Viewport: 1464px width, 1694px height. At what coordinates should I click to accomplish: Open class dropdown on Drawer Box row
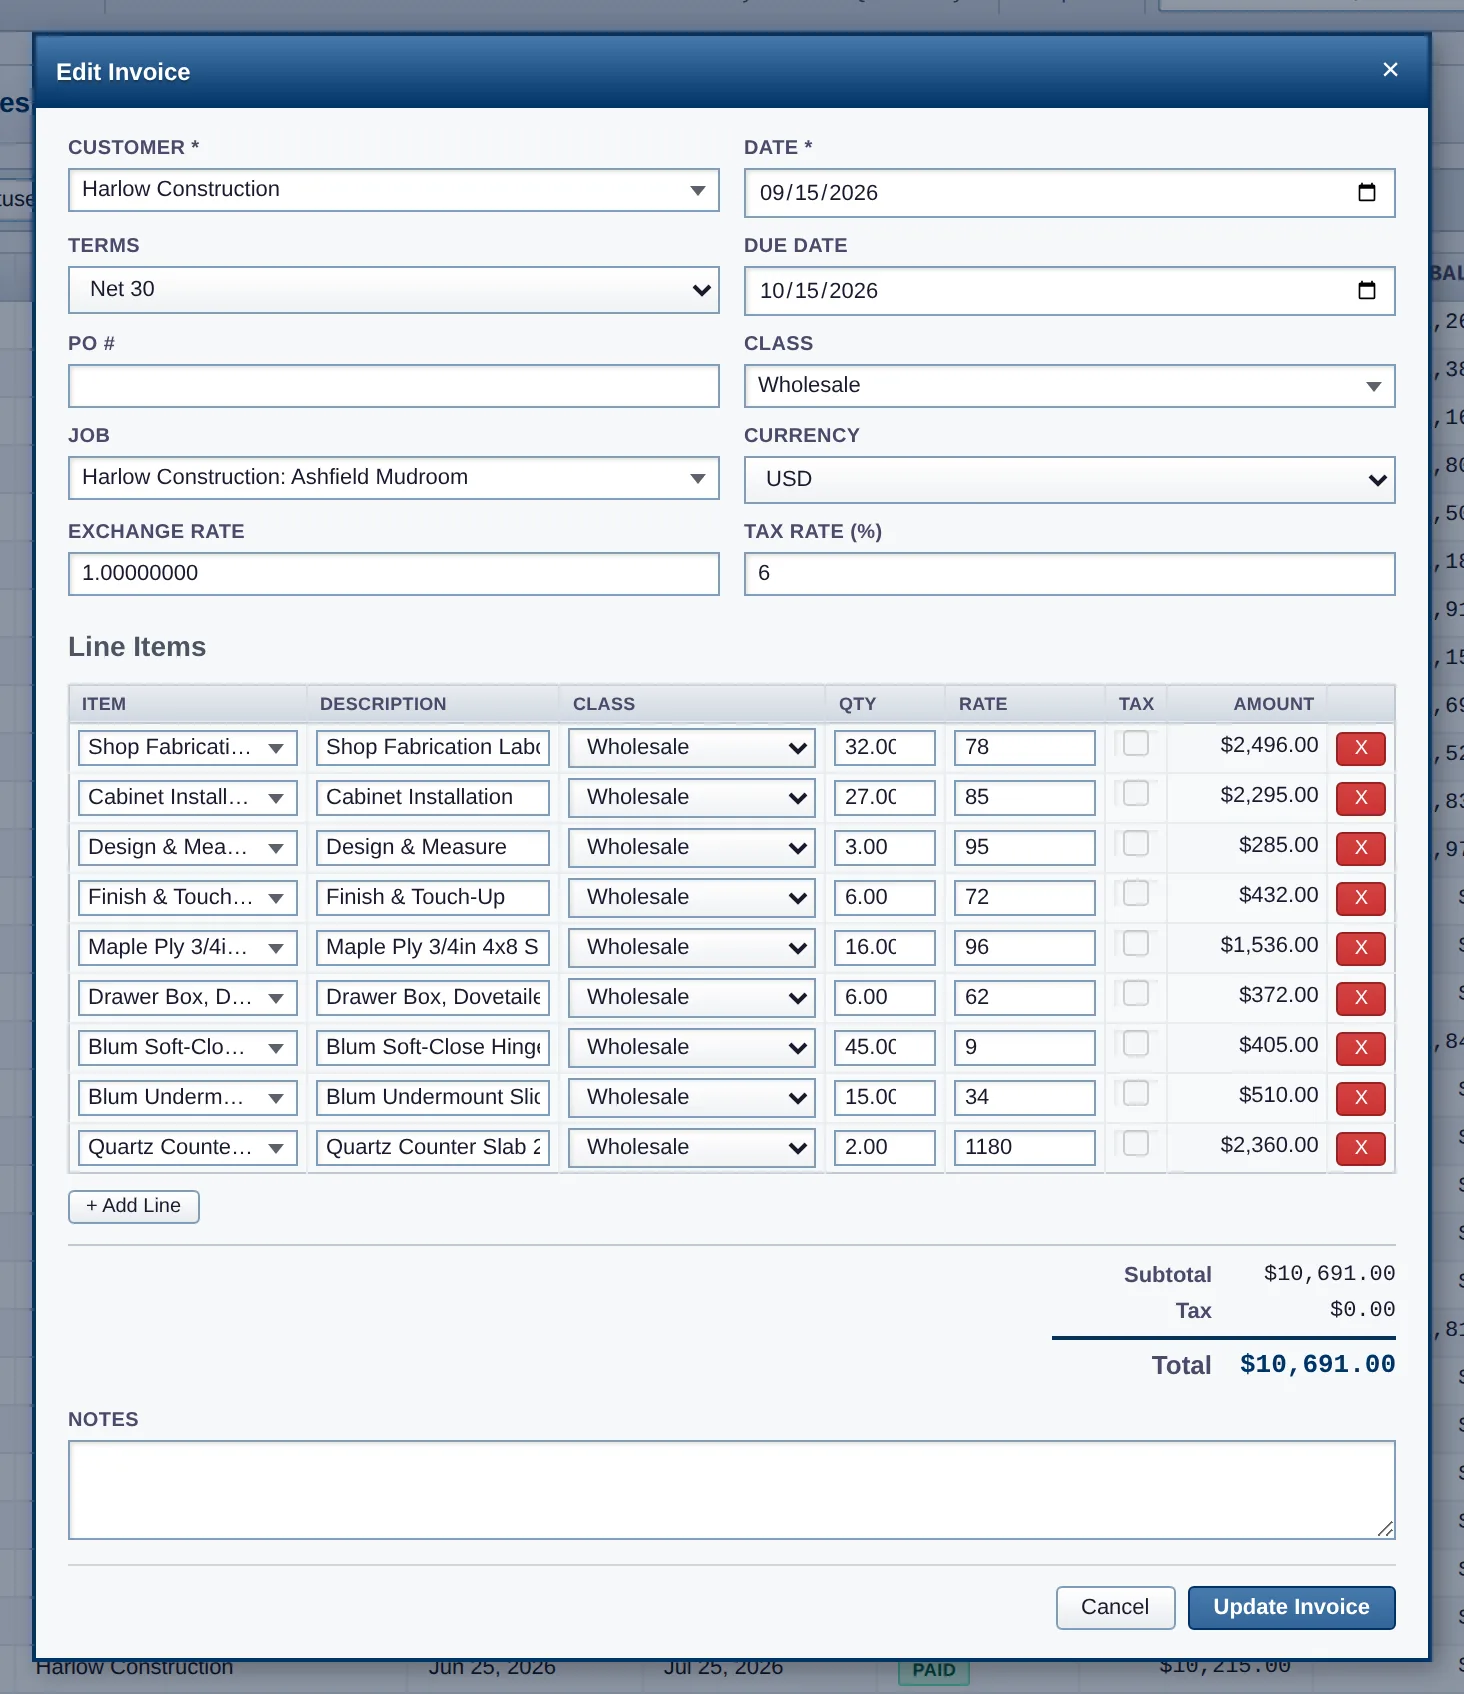(x=692, y=998)
